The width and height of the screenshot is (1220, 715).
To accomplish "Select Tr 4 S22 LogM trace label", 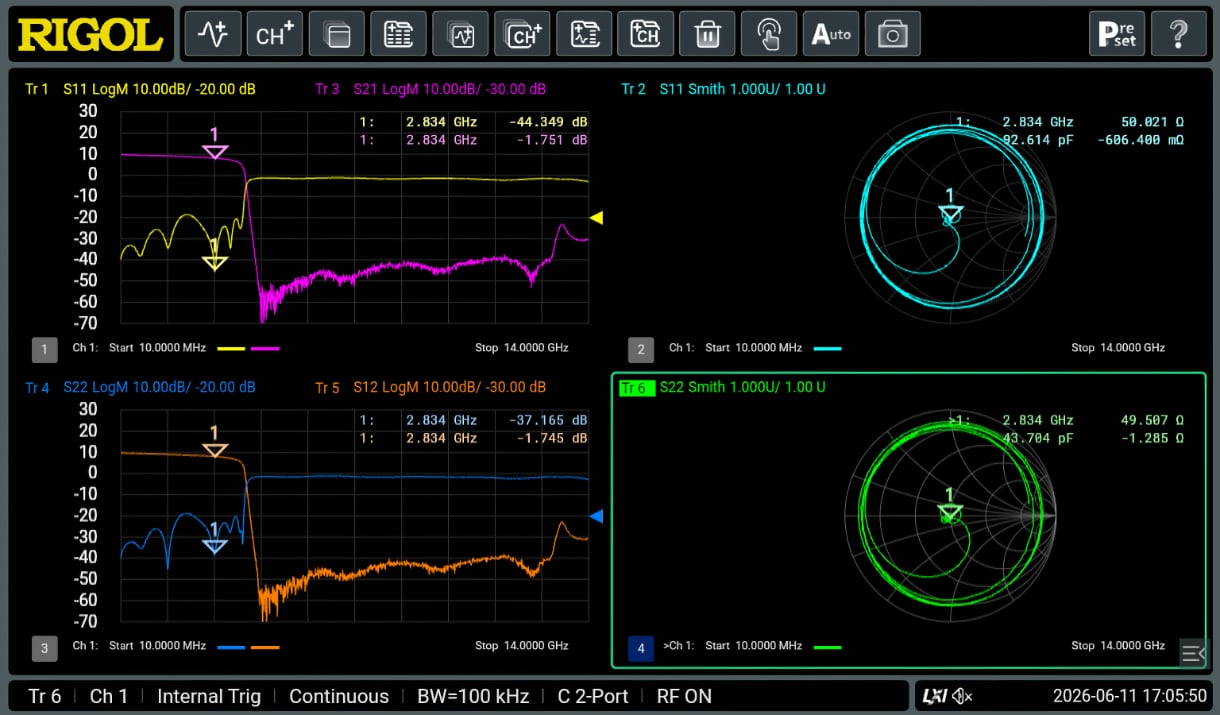I will point(140,387).
